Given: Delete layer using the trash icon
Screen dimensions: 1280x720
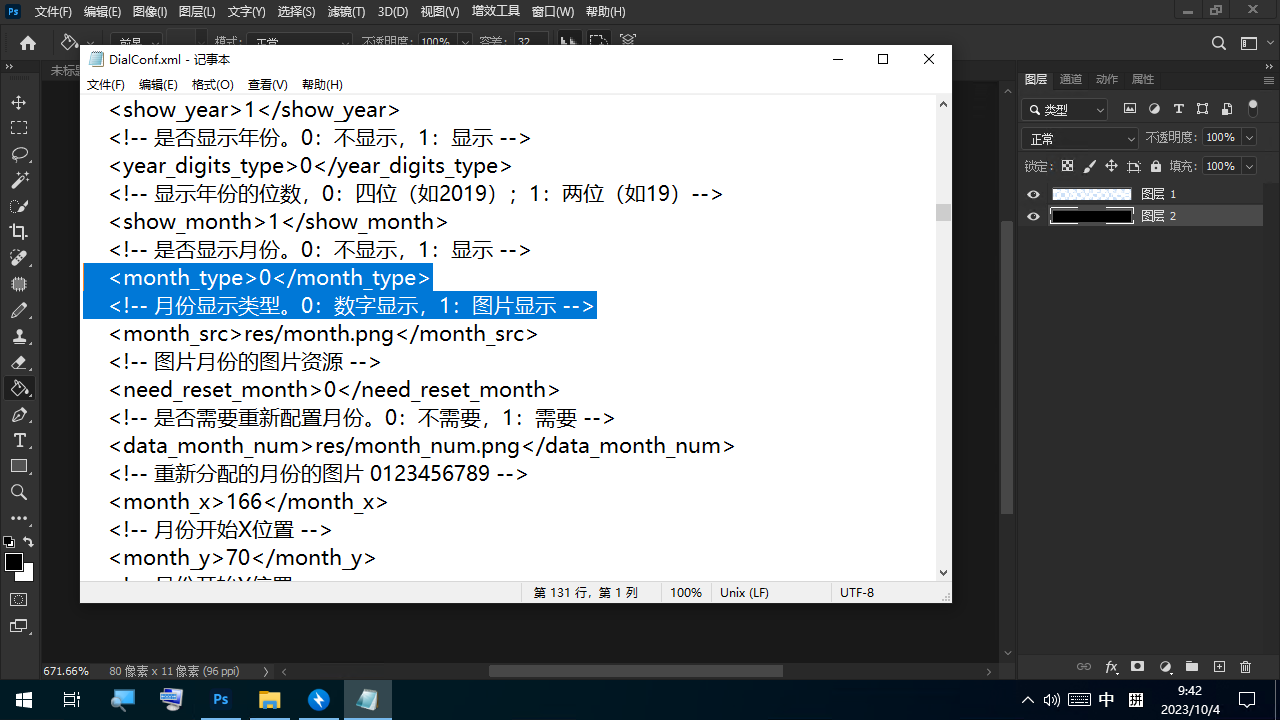Looking at the screenshot, I should pyautogui.click(x=1245, y=667).
